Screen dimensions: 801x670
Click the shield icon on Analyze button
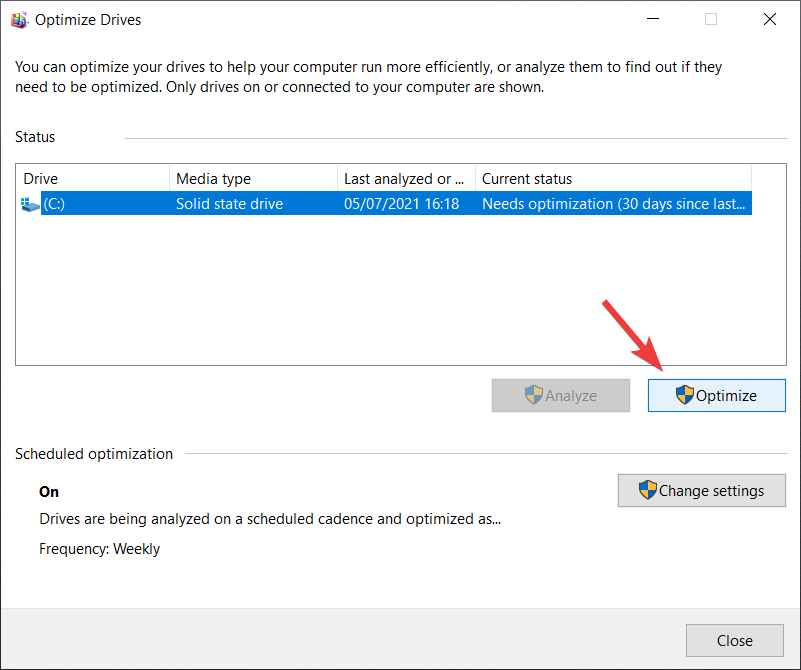[x=534, y=395]
